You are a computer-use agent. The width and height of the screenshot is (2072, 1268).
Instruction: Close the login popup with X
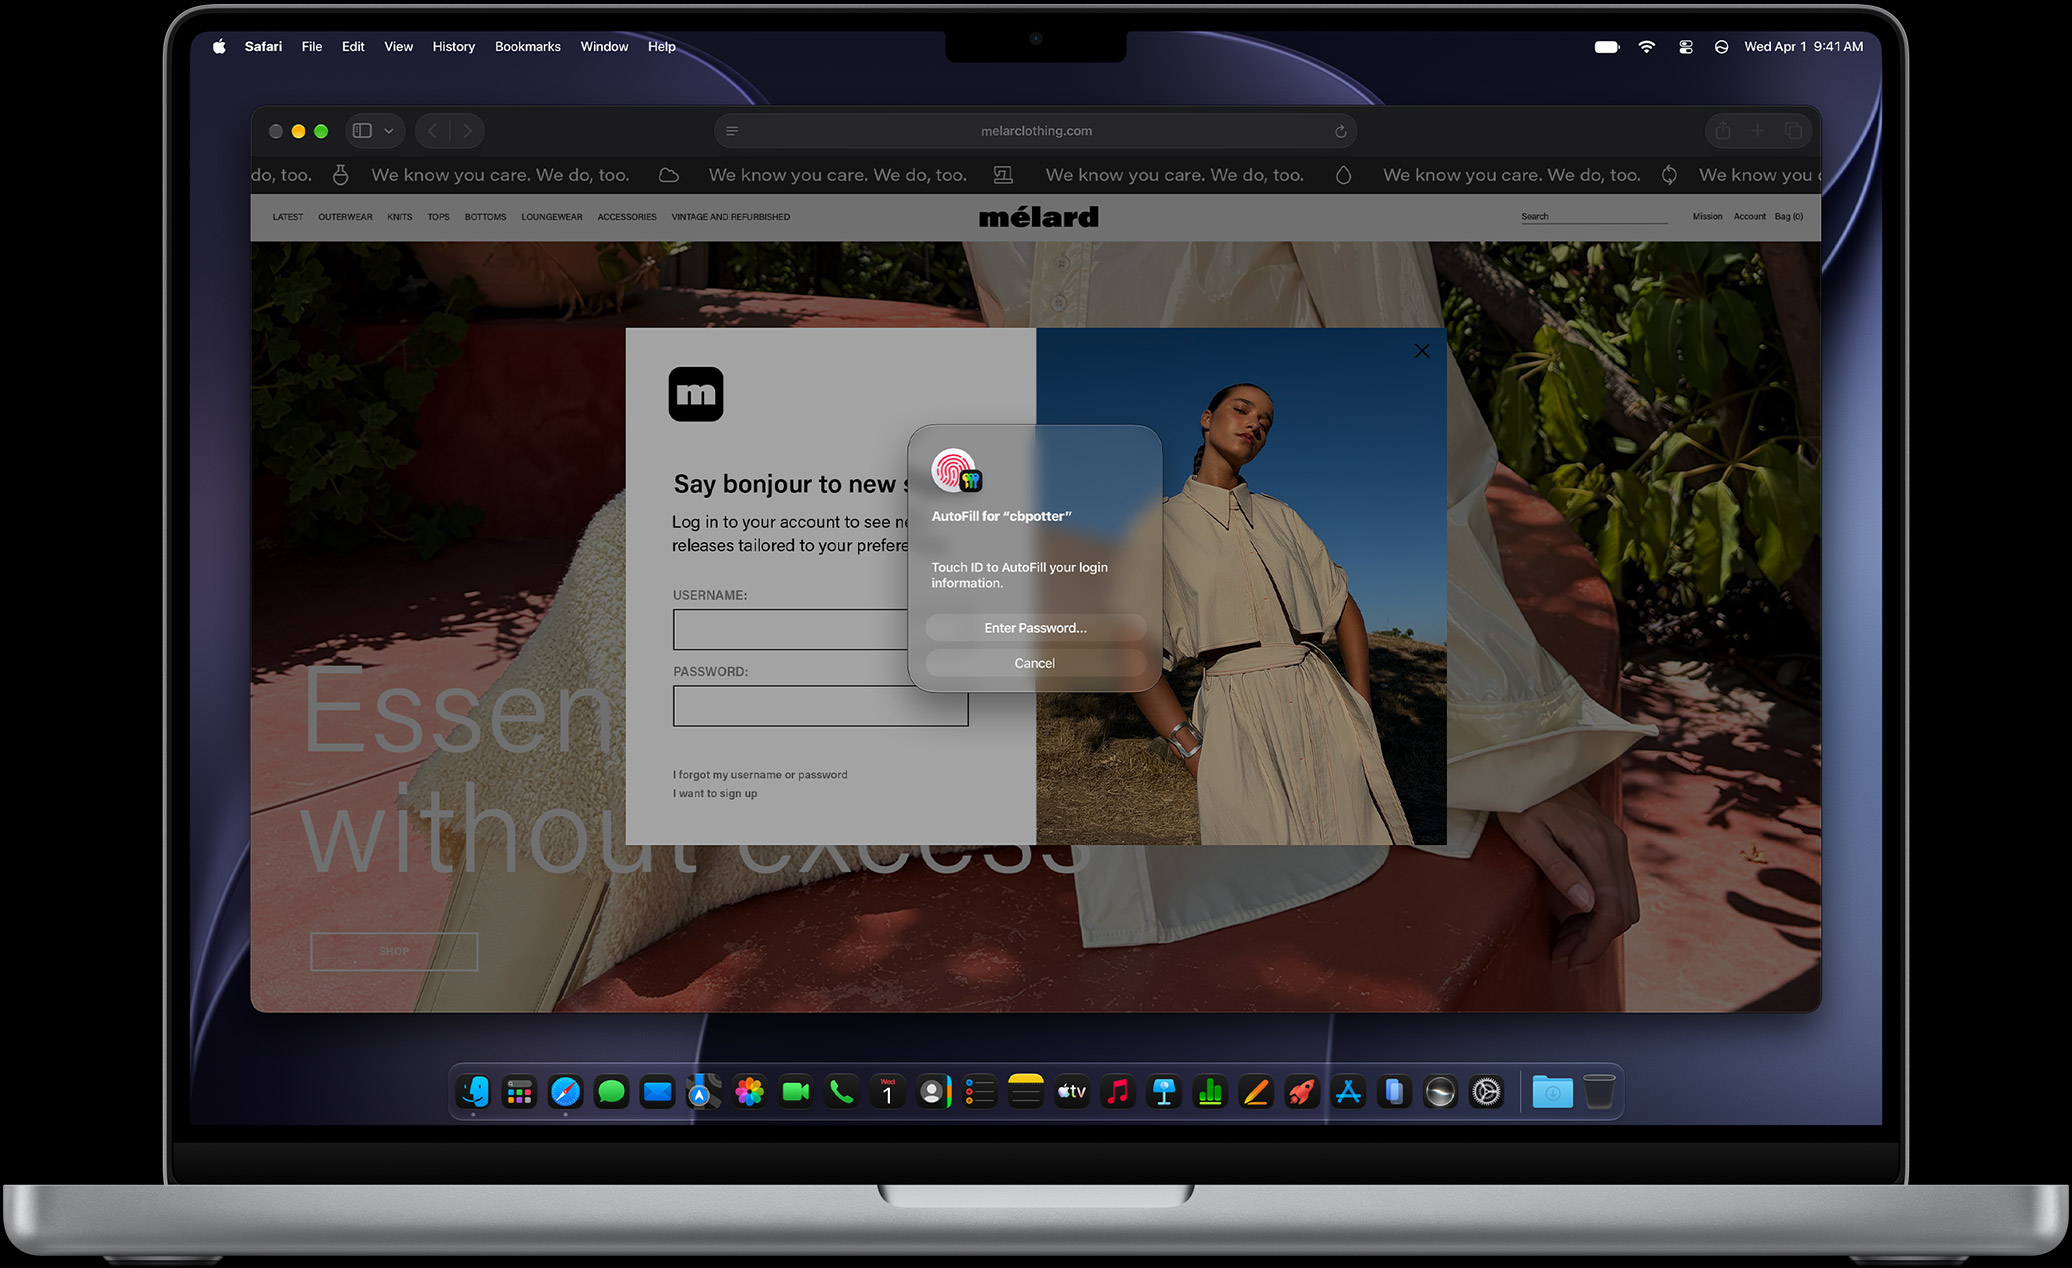pyautogui.click(x=1422, y=351)
